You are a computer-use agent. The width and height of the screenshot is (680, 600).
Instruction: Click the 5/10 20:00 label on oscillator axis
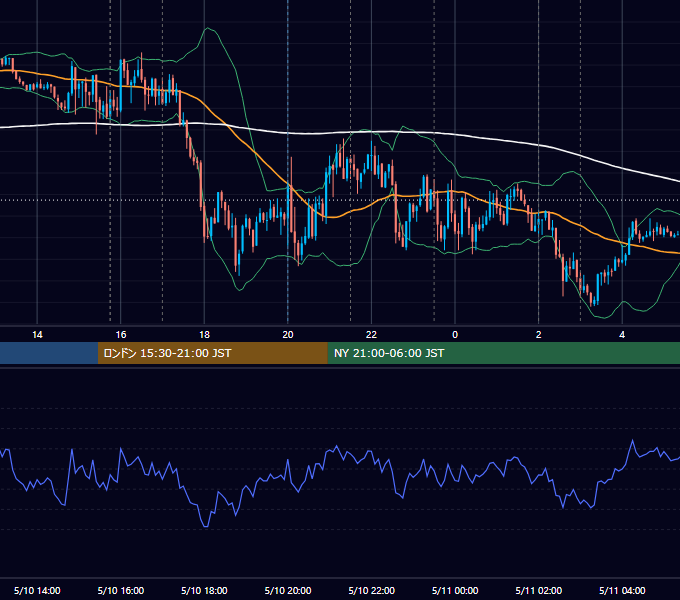pos(288,590)
